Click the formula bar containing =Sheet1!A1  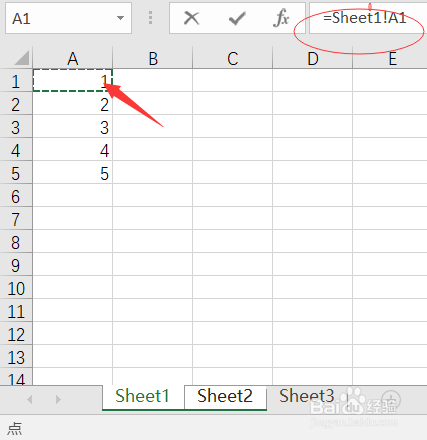368,18
